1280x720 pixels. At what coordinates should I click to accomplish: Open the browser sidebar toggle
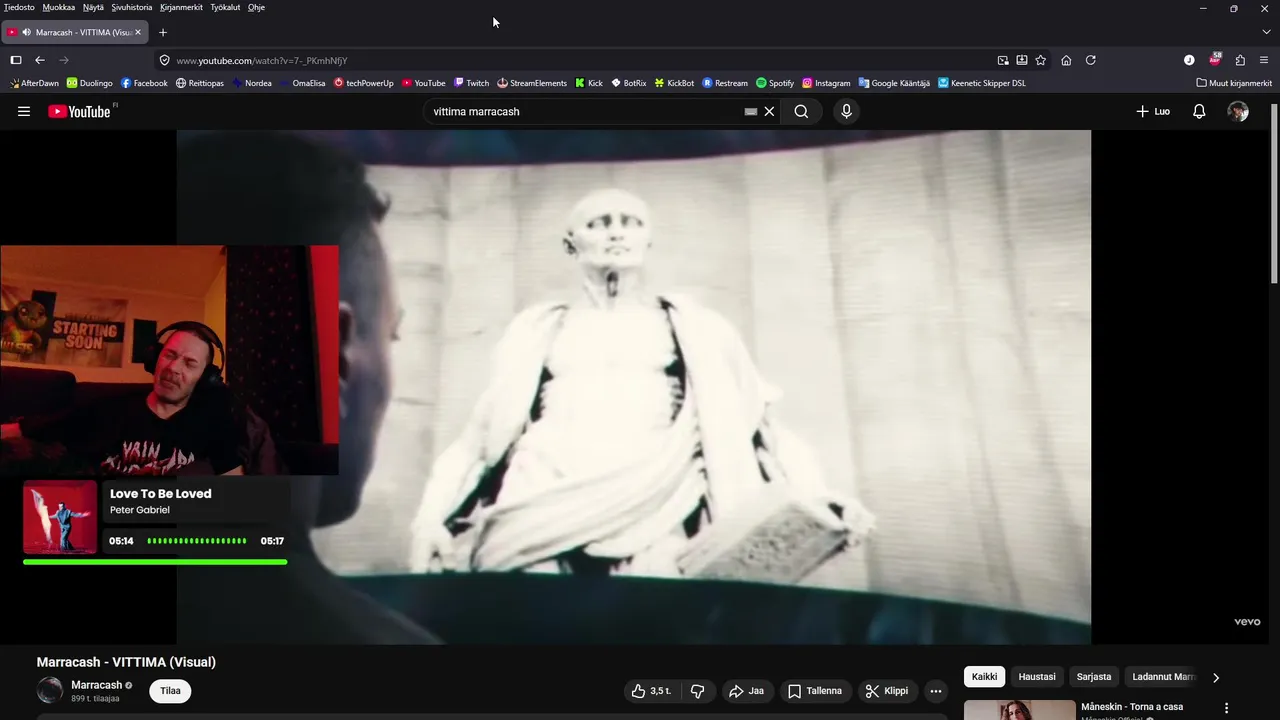point(16,60)
